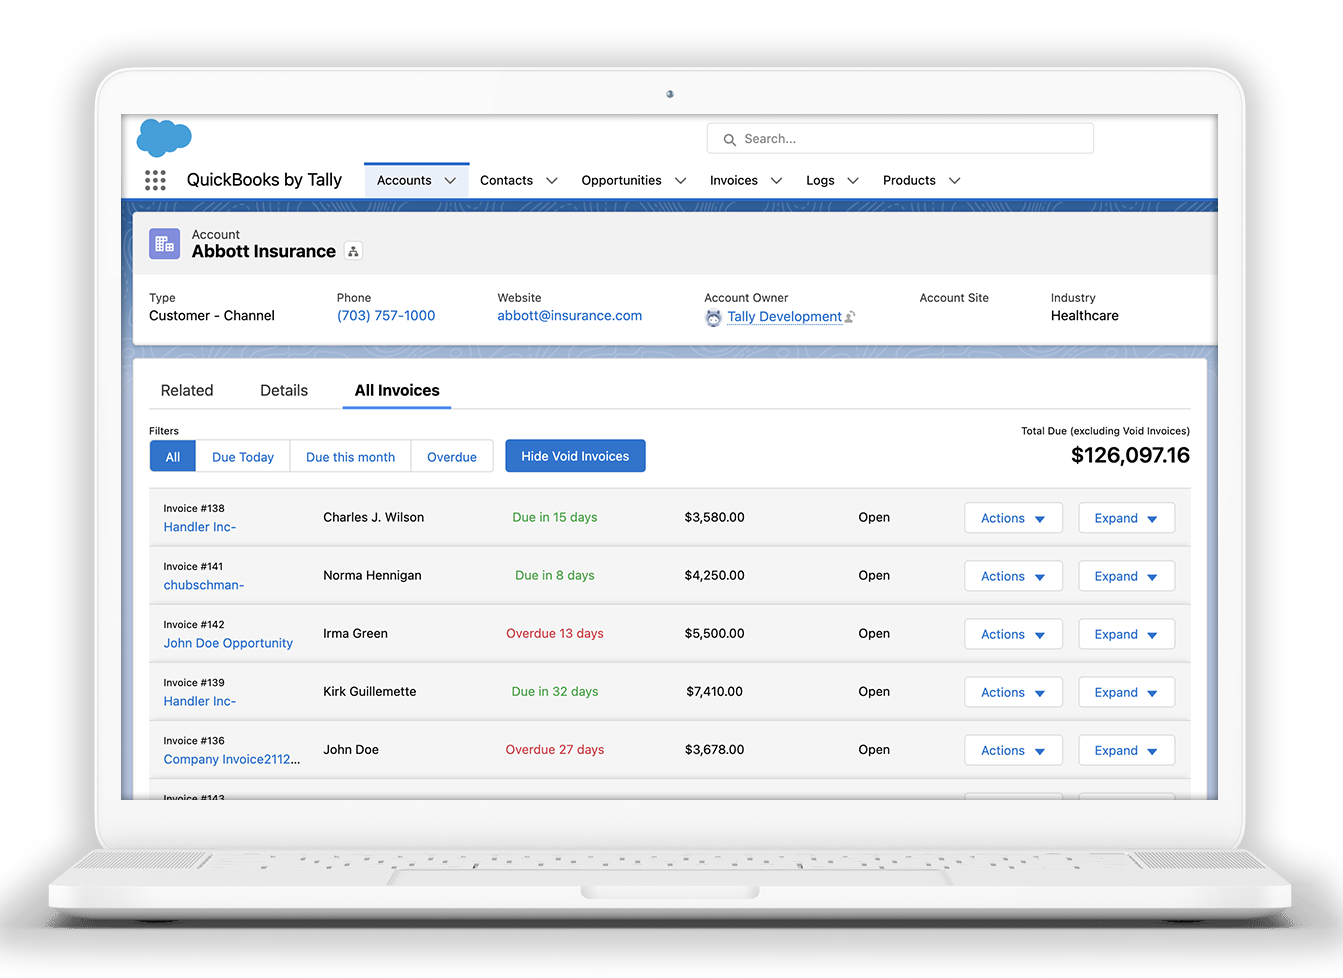Open the Actions dropdown for Invoice #138

pos(1013,518)
